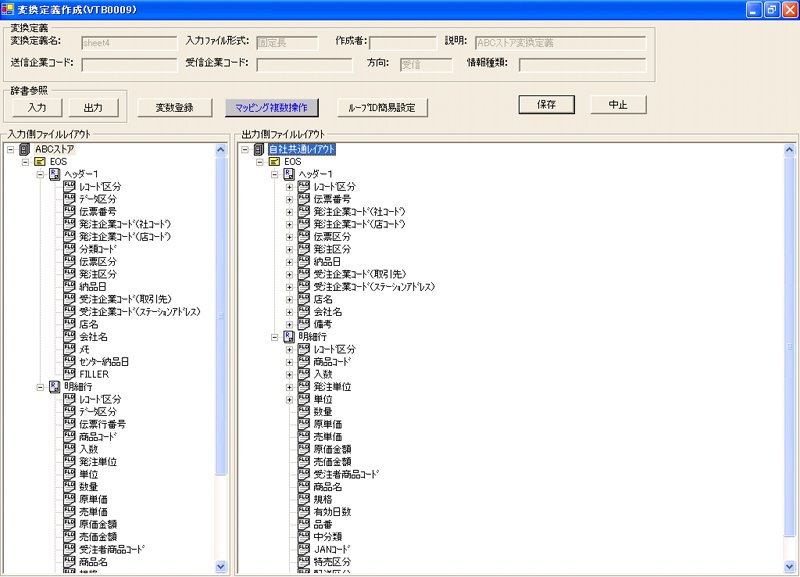This screenshot has width=800, height=577.
Task: Collapse EOS node in input layout tree
Action: click(x=25, y=162)
